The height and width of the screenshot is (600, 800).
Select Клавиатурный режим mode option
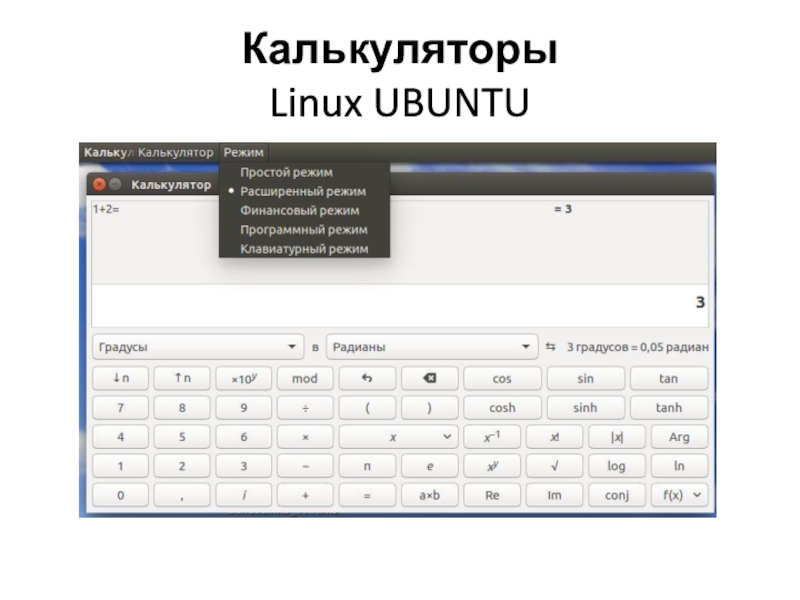pyautogui.click(x=304, y=249)
